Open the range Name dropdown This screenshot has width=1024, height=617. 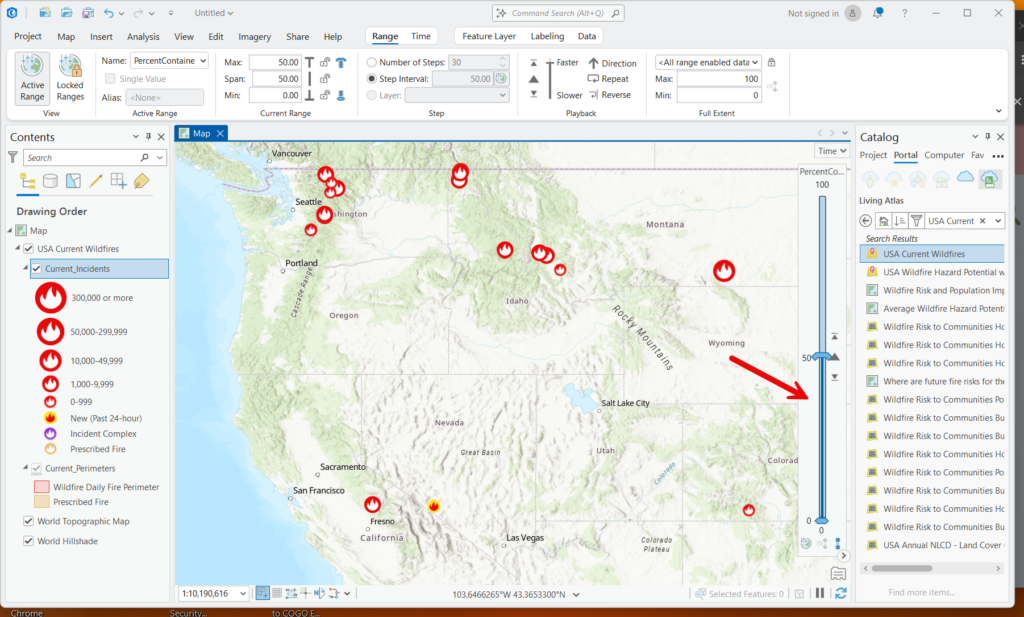click(203, 61)
